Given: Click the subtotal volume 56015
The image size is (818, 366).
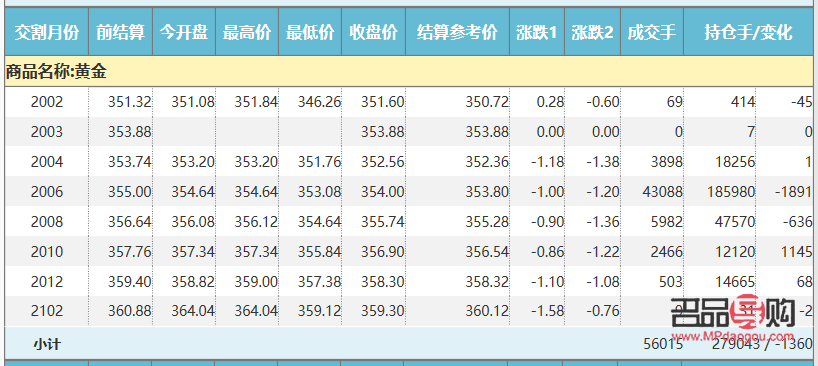Looking at the screenshot, I should click(x=662, y=344).
